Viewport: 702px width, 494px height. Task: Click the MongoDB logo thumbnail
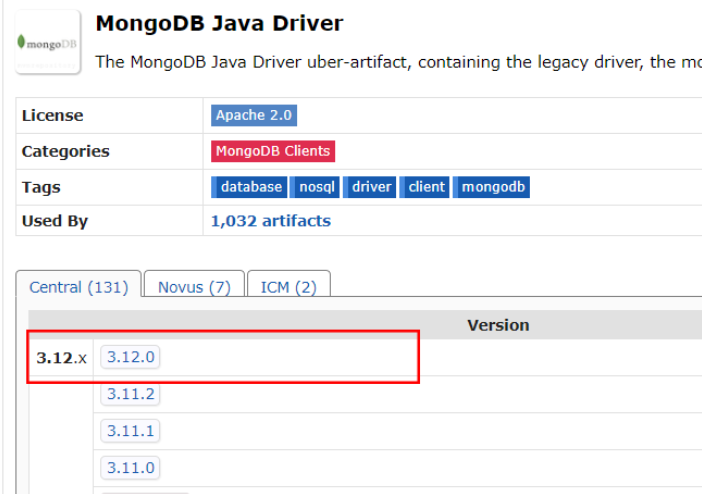[x=48, y=42]
